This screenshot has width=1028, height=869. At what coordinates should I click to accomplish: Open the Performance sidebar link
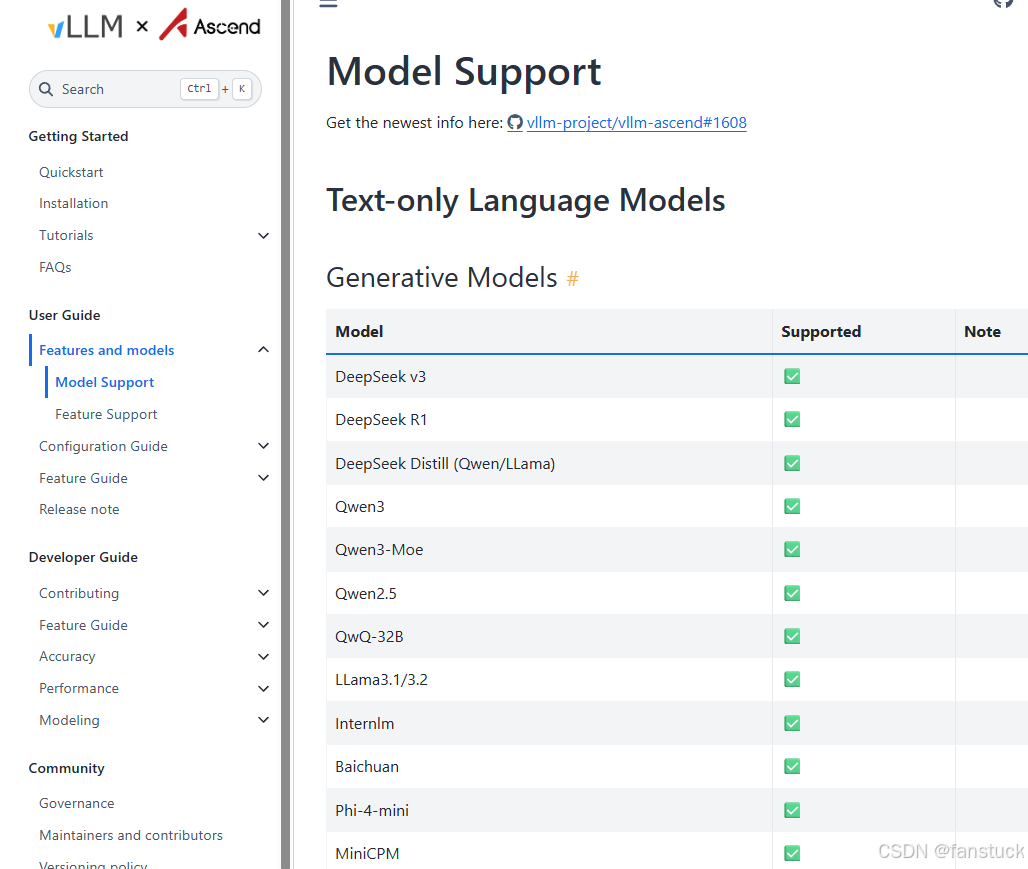tap(79, 689)
